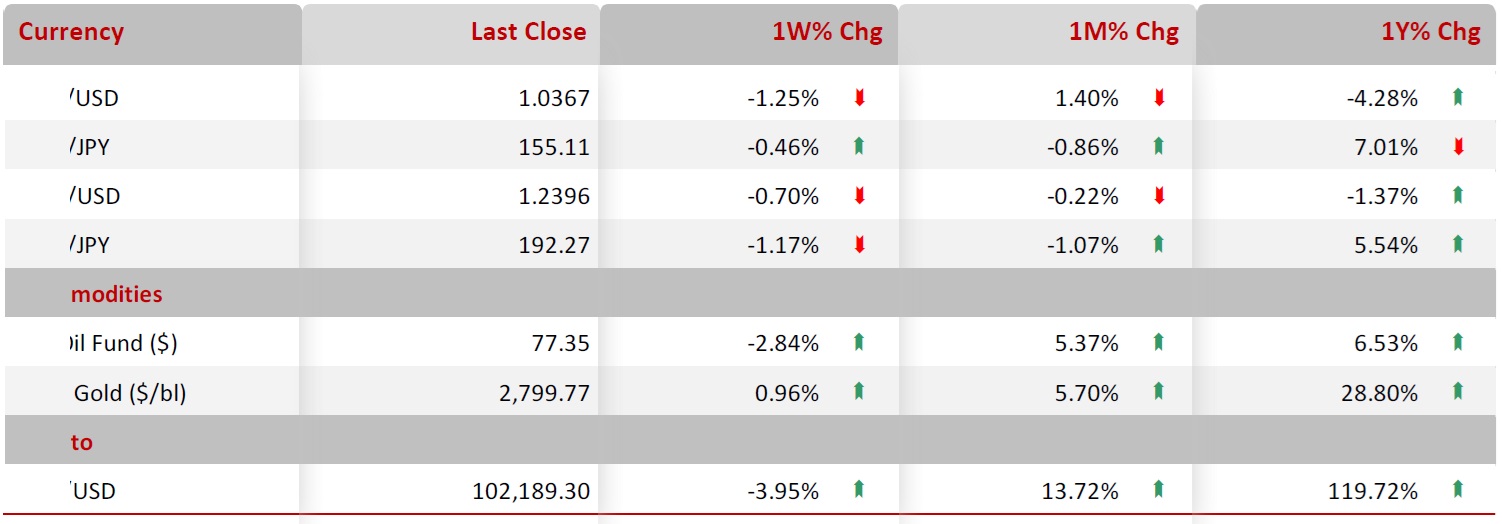Image resolution: width=1502 pixels, height=524 pixels.
Task: Click the green arrow beside -2.84%
Action: pyautogui.click(x=859, y=343)
